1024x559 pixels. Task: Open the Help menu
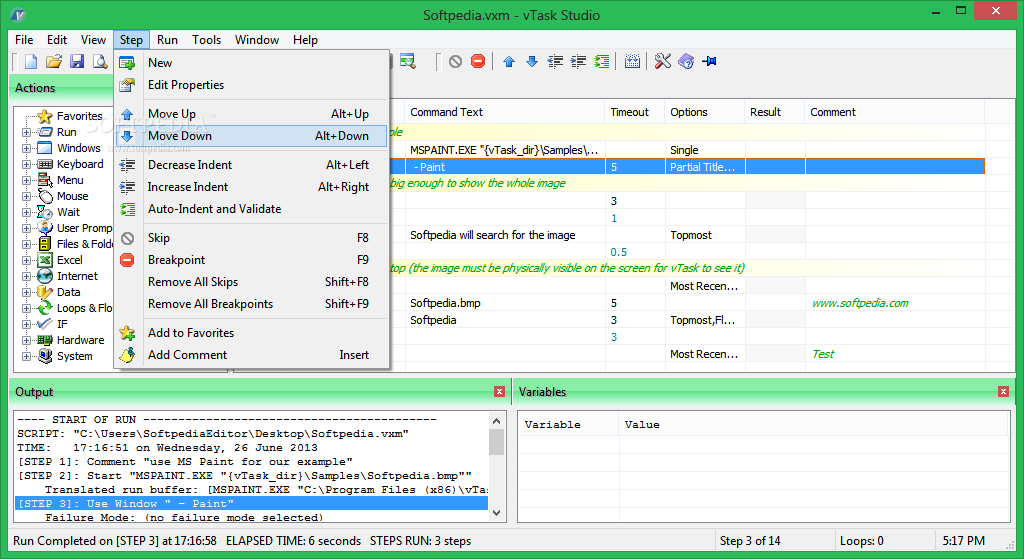pyautogui.click(x=305, y=40)
